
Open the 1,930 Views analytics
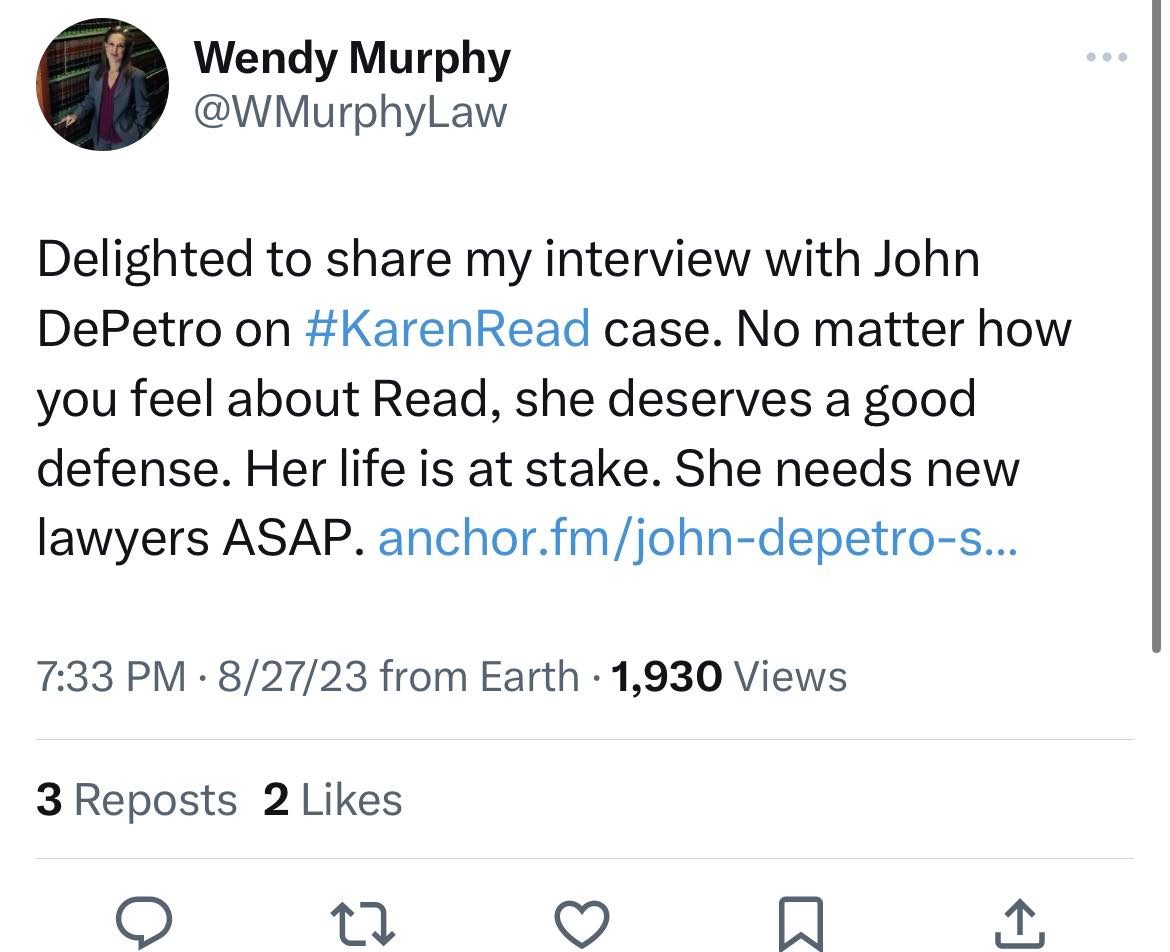(x=728, y=677)
